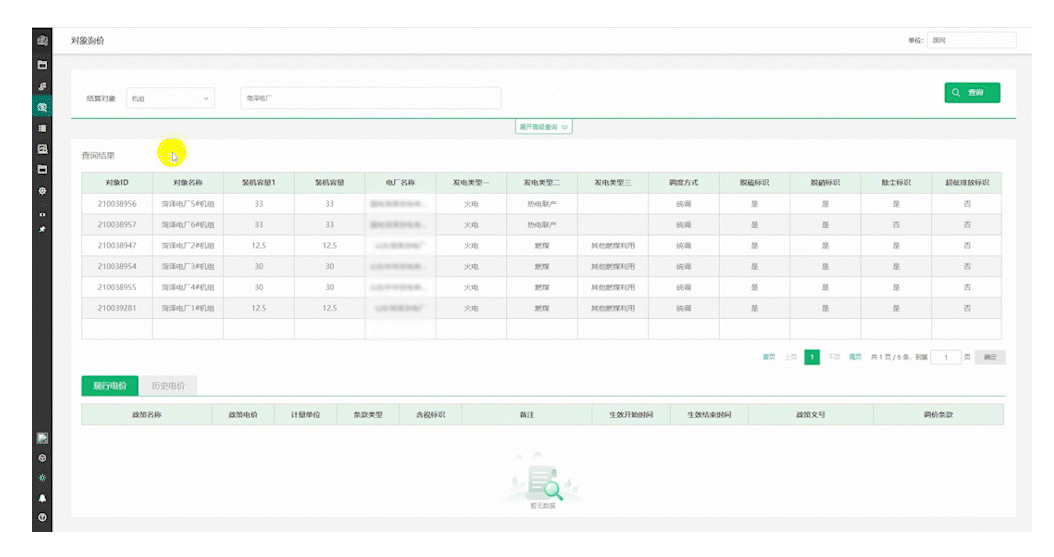This screenshot has width=1054, height=557.
Task: Click the pin icon in the left sidebar
Action: point(42,229)
